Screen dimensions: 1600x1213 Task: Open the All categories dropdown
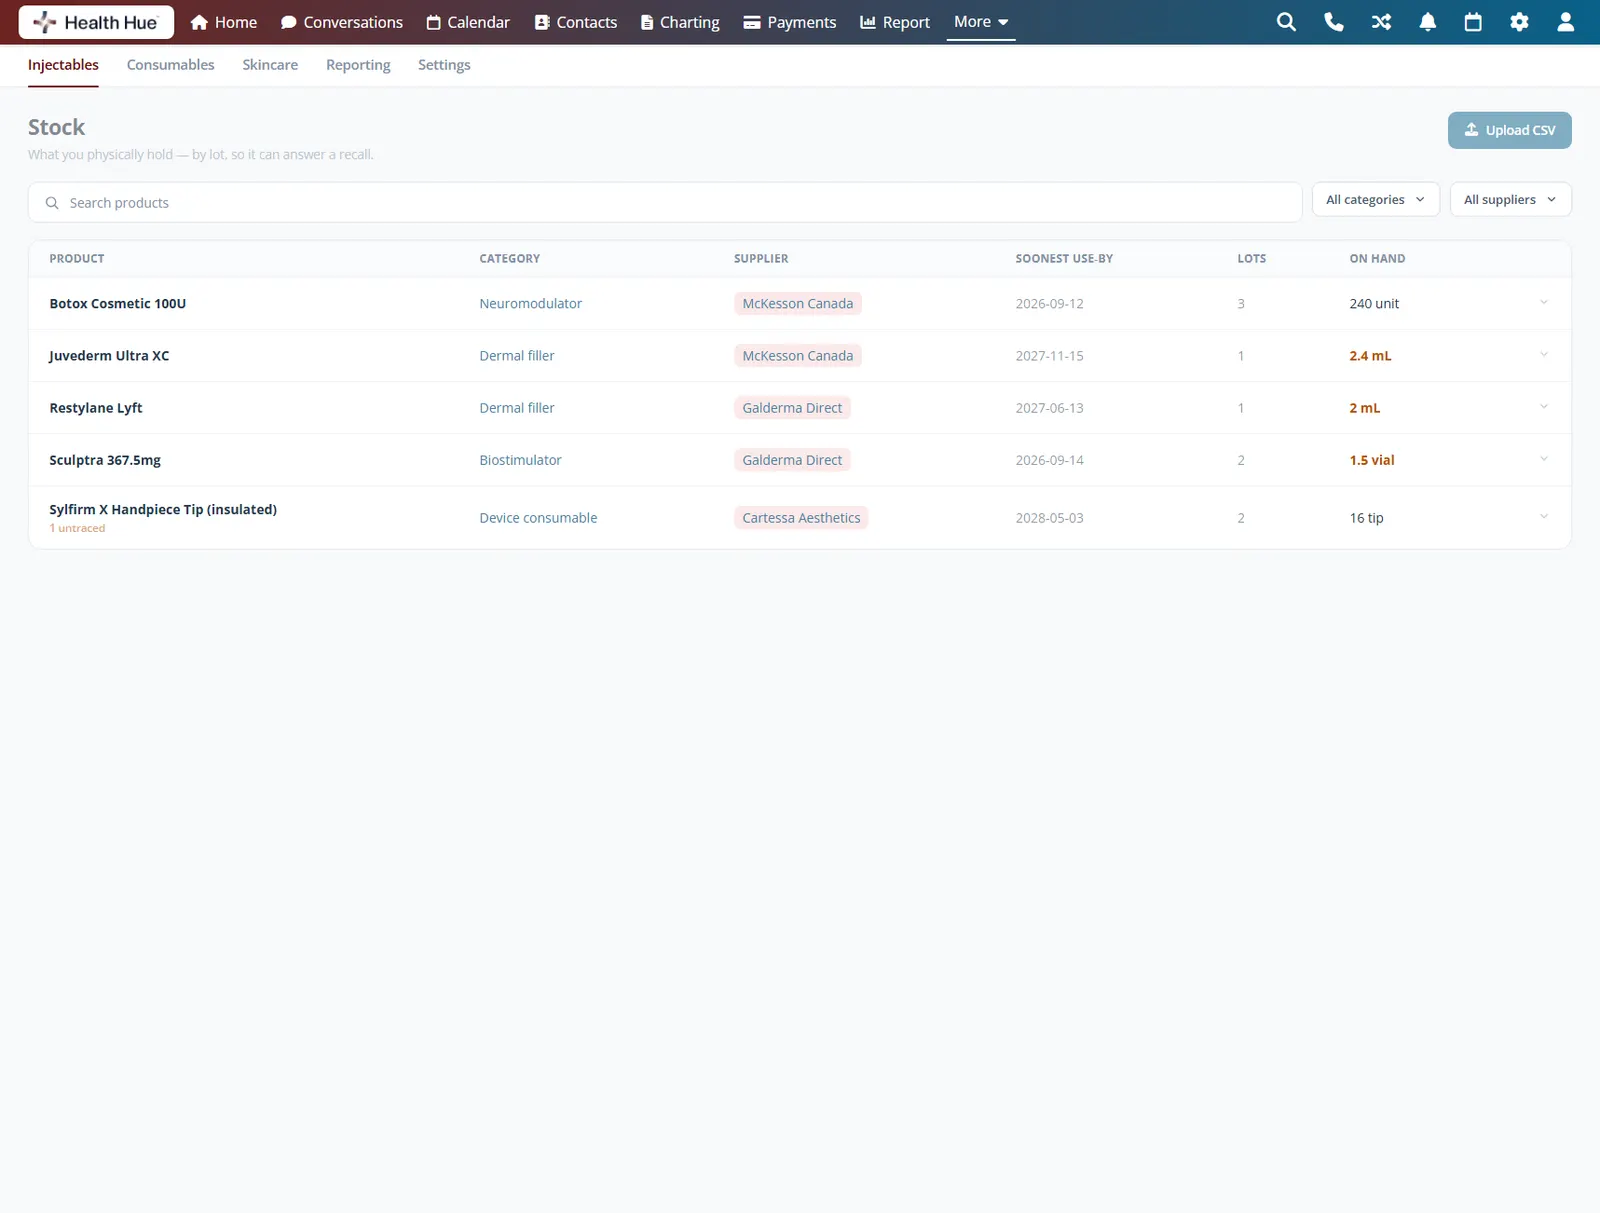coord(1375,199)
